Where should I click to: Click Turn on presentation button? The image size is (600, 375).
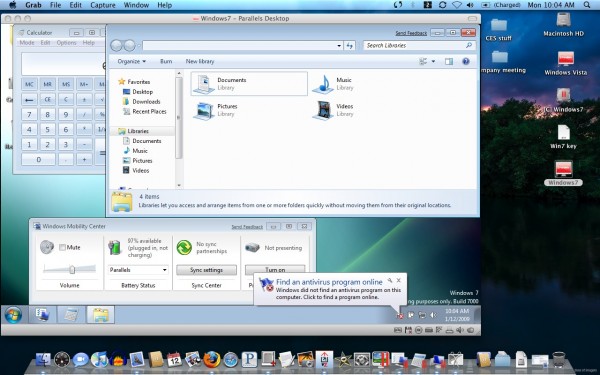pyautogui.click(x=275, y=269)
